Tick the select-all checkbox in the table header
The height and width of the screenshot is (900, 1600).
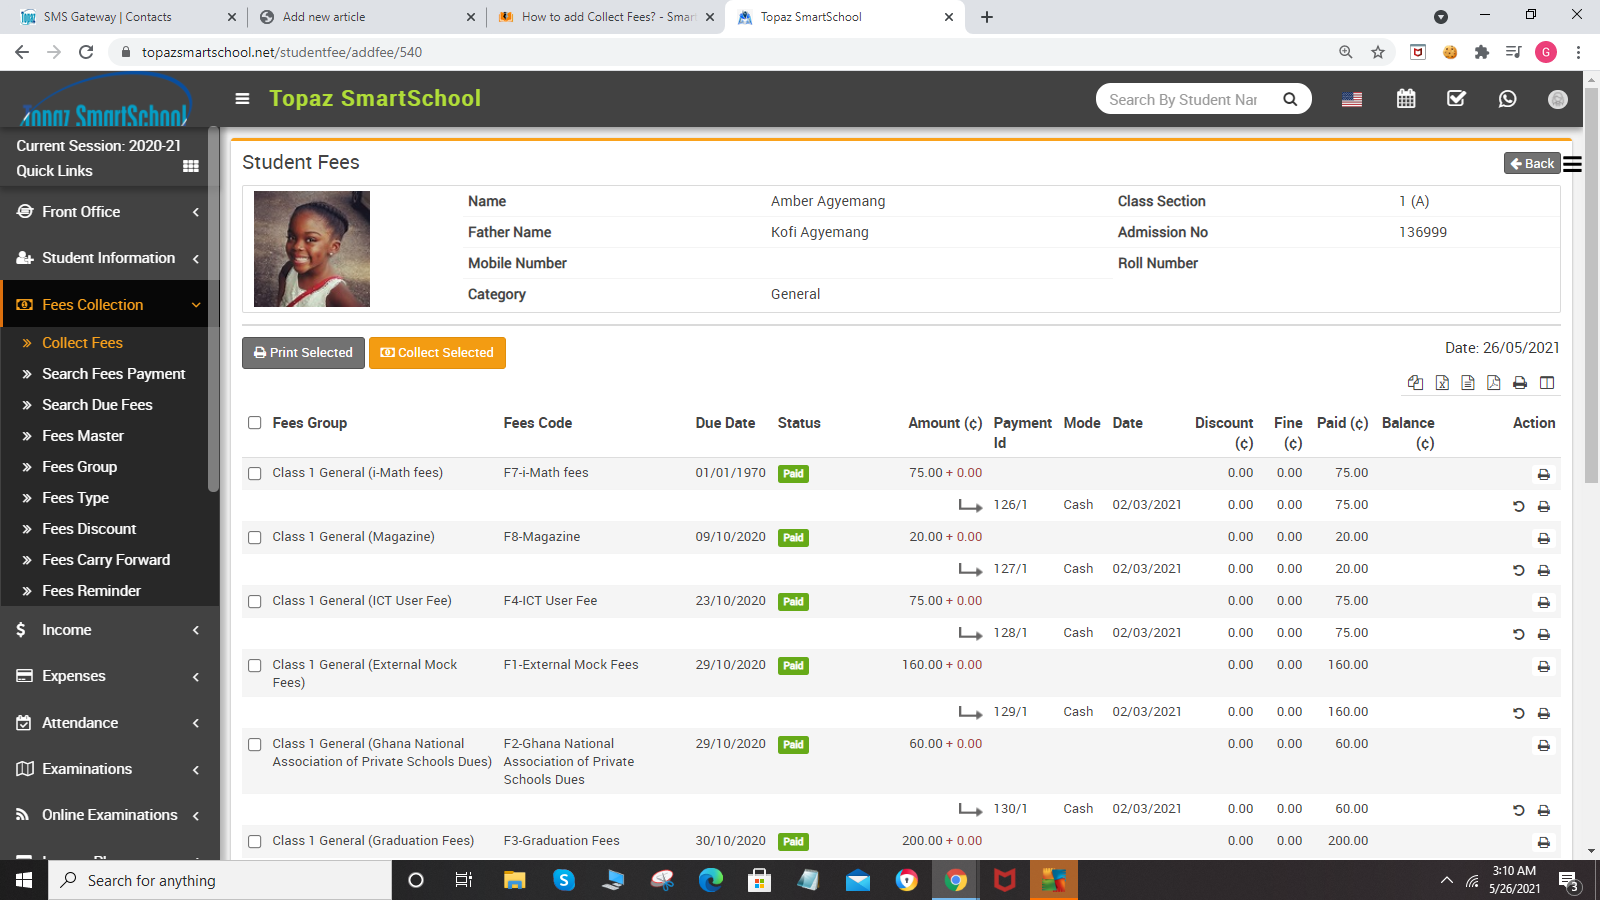point(255,423)
